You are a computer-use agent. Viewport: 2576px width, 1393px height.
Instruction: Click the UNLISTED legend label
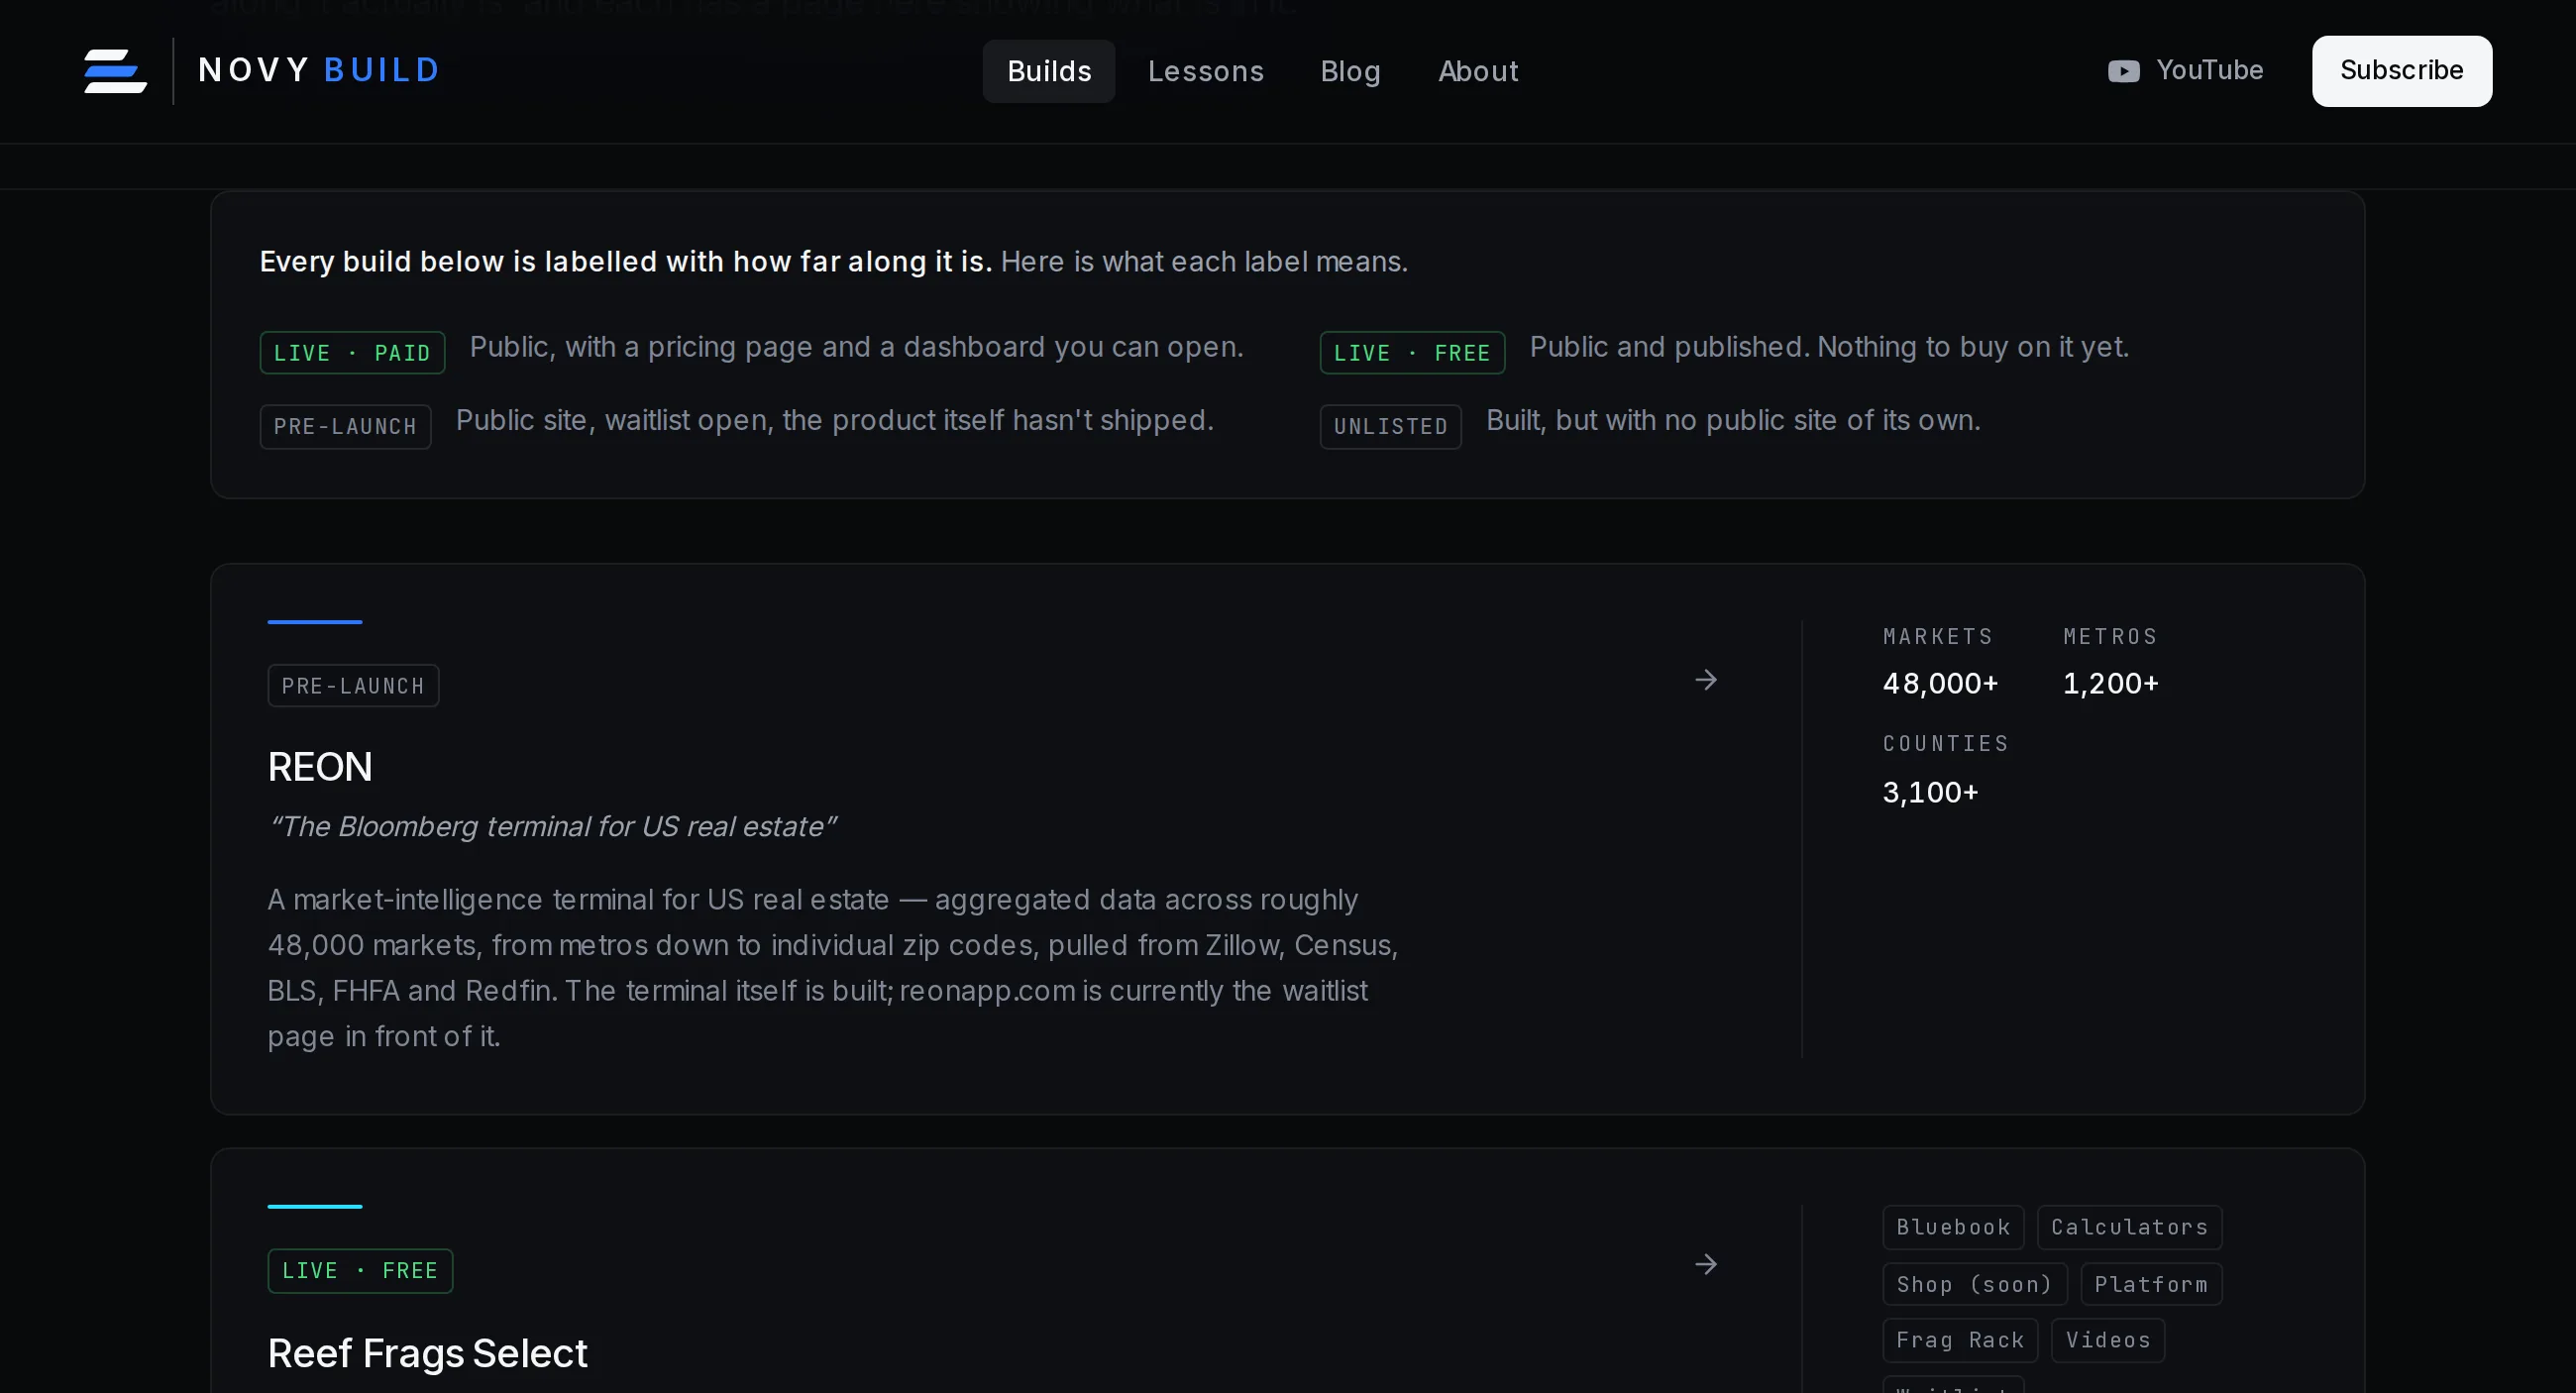(1391, 427)
